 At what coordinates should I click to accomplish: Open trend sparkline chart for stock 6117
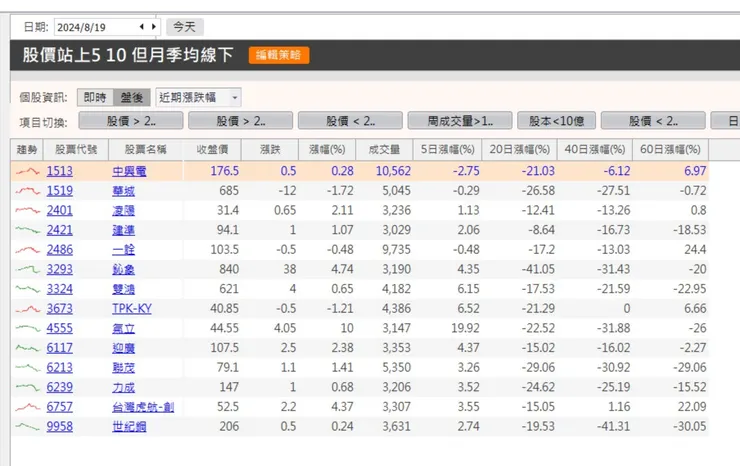click(x=27, y=348)
